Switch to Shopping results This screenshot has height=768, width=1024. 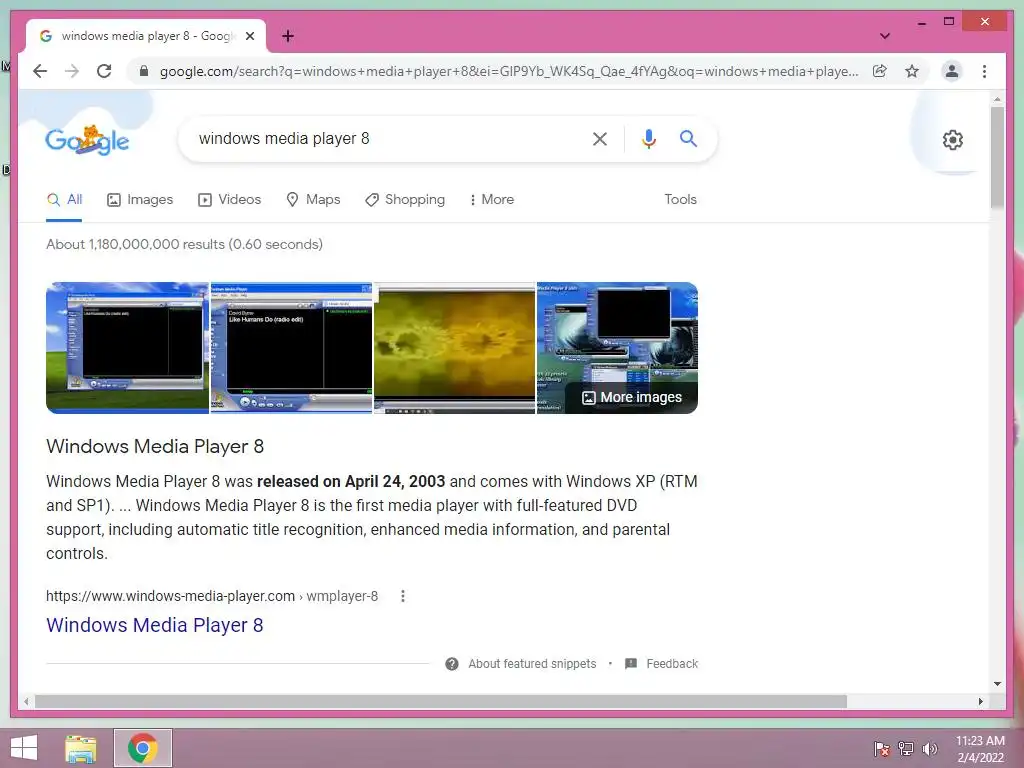click(405, 200)
